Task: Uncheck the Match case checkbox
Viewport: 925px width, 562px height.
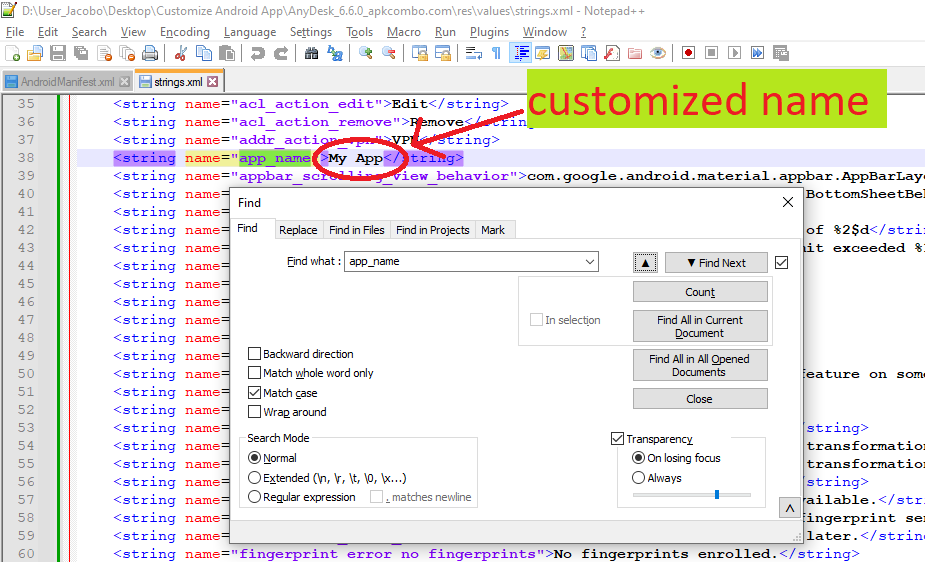Action: click(x=254, y=392)
